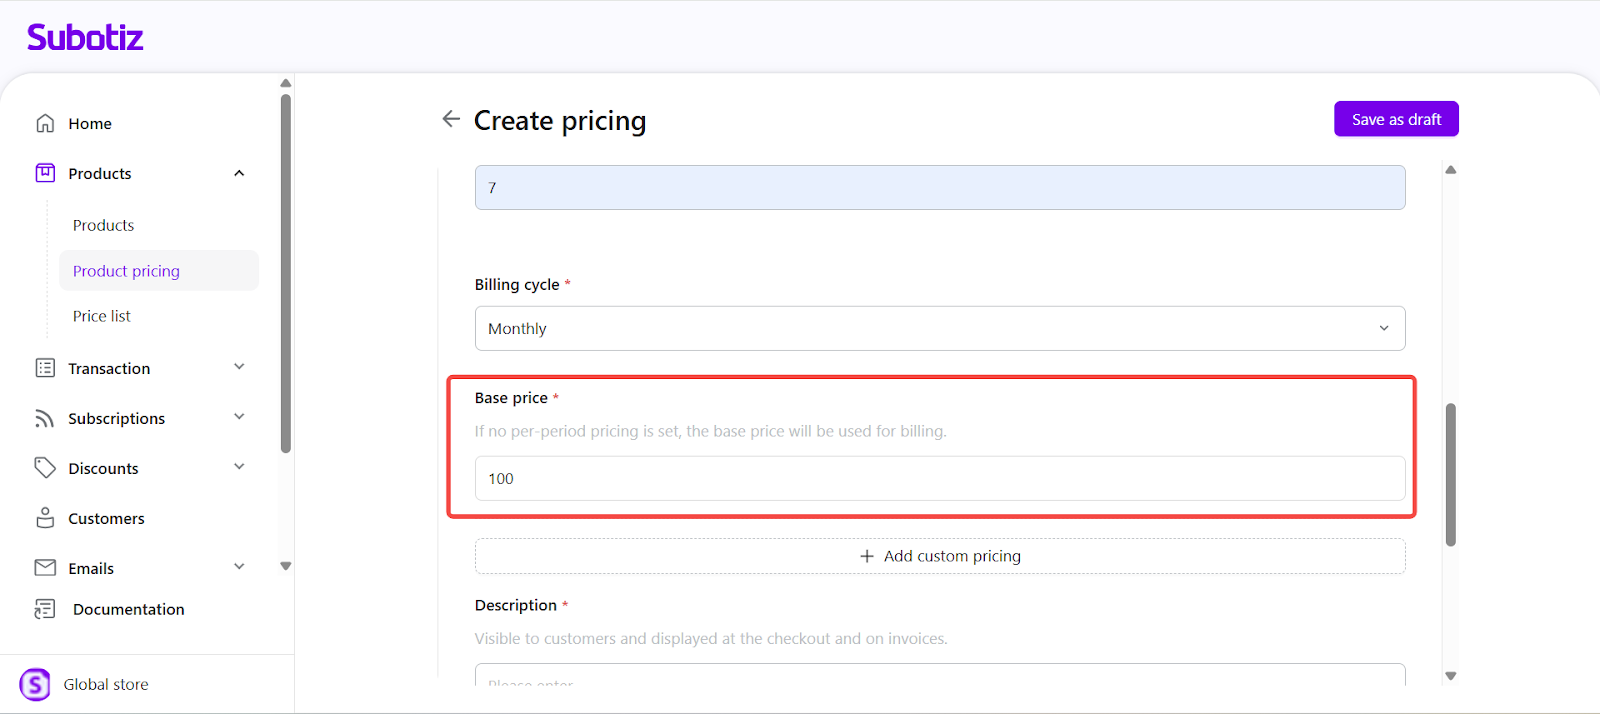The image size is (1600, 714).
Task: Click the Global store logo icon
Action: click(x=35, y=685)
